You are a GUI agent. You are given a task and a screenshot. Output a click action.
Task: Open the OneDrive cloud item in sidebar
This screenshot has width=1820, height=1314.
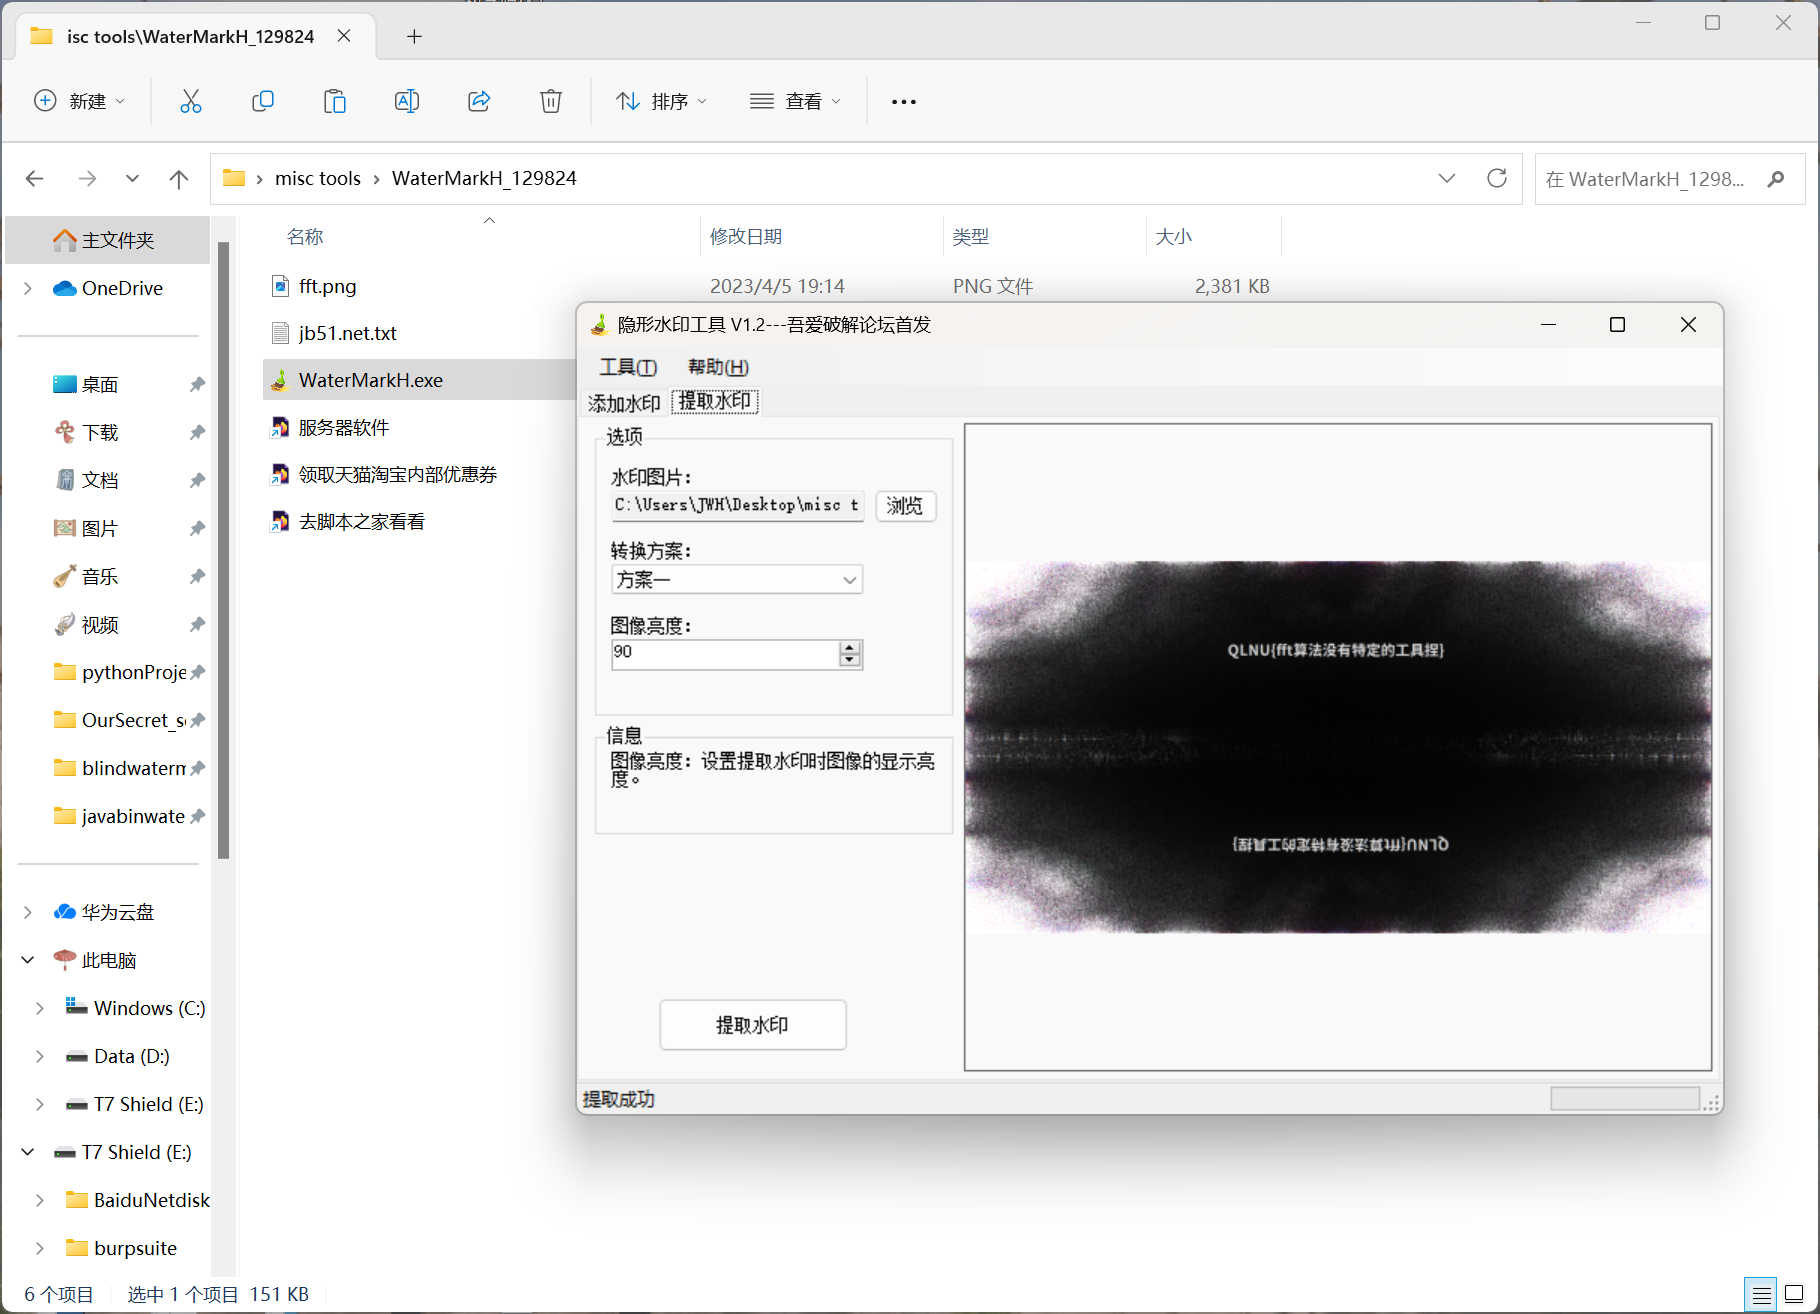coord(109,288)
